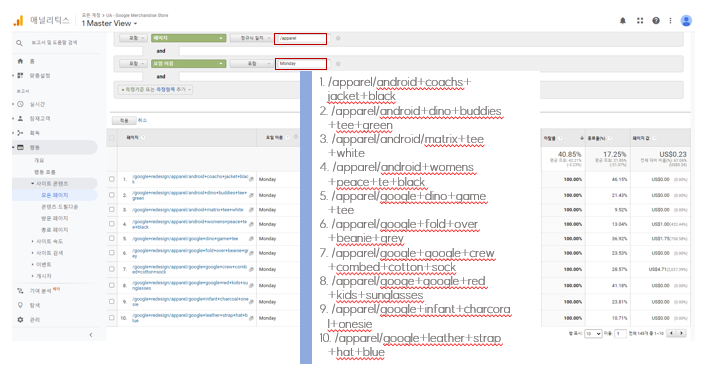The height and width of the screenshot is (376, 713).
Task: Click the sidebar search magnifier icon
Action: click(x=19, y=43)
